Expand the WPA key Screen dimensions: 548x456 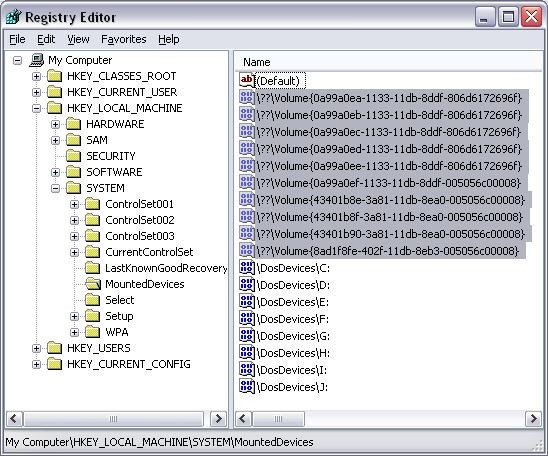(74, 332)
